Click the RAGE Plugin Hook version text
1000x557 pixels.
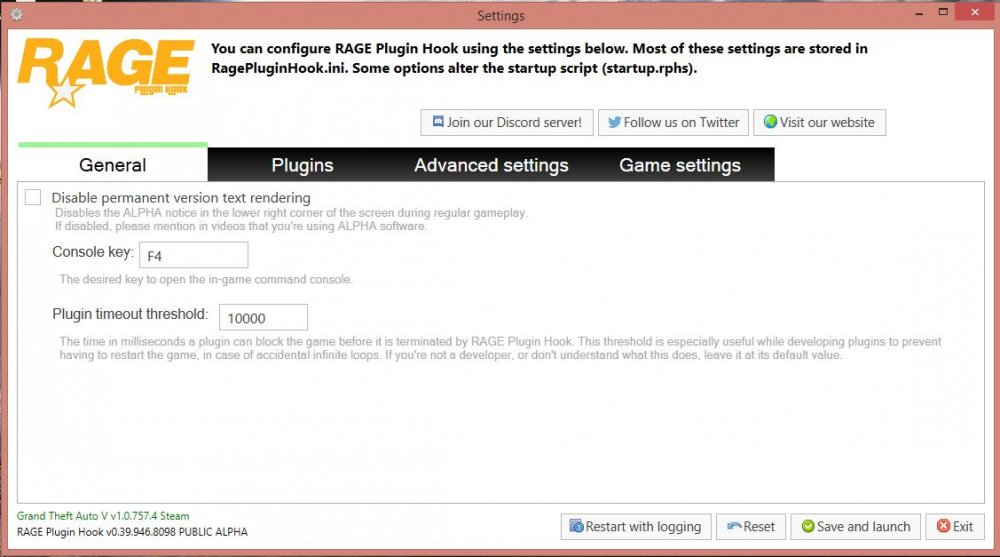[x=132, y=531]
